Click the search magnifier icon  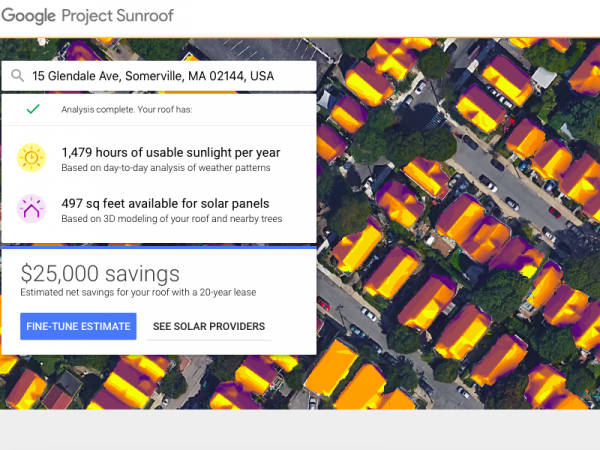(18, 75)
